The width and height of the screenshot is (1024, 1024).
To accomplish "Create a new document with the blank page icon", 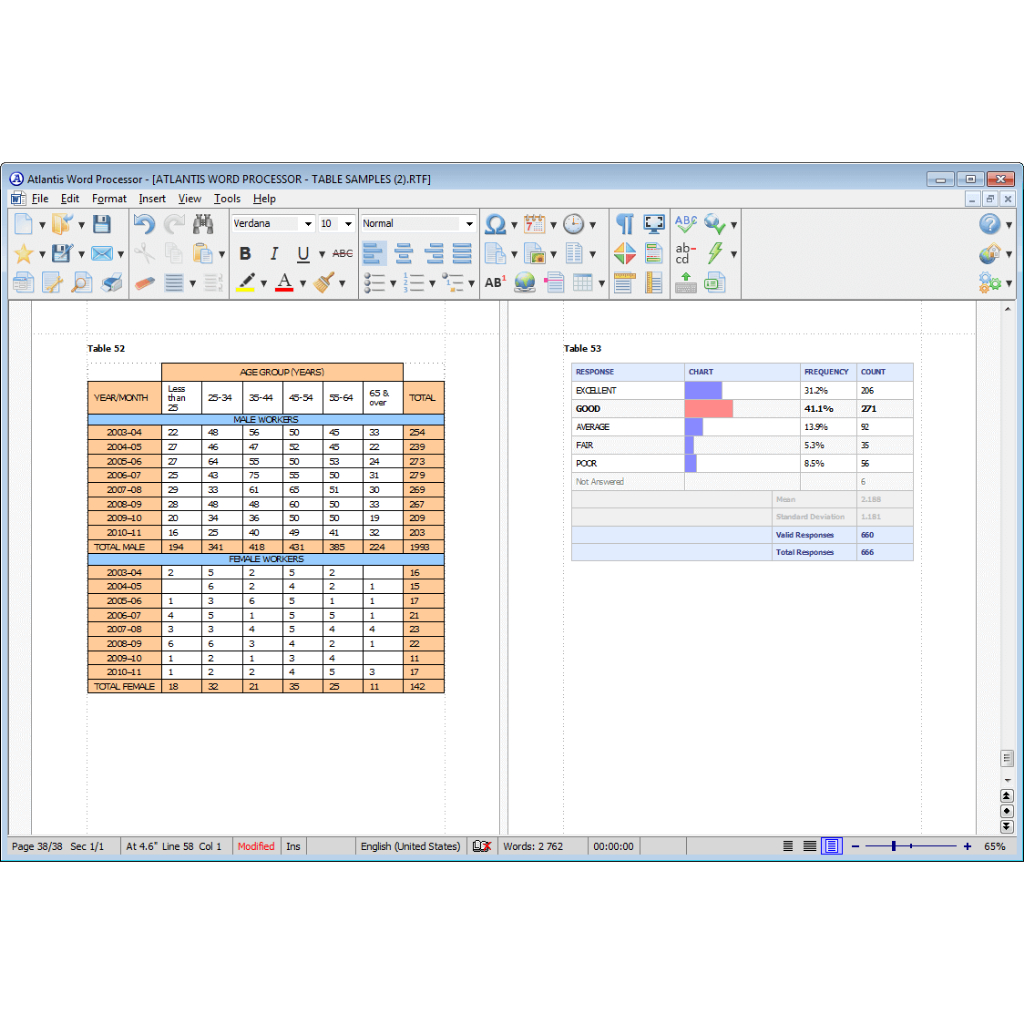I will pyautogui.click(x=24, y=225).
